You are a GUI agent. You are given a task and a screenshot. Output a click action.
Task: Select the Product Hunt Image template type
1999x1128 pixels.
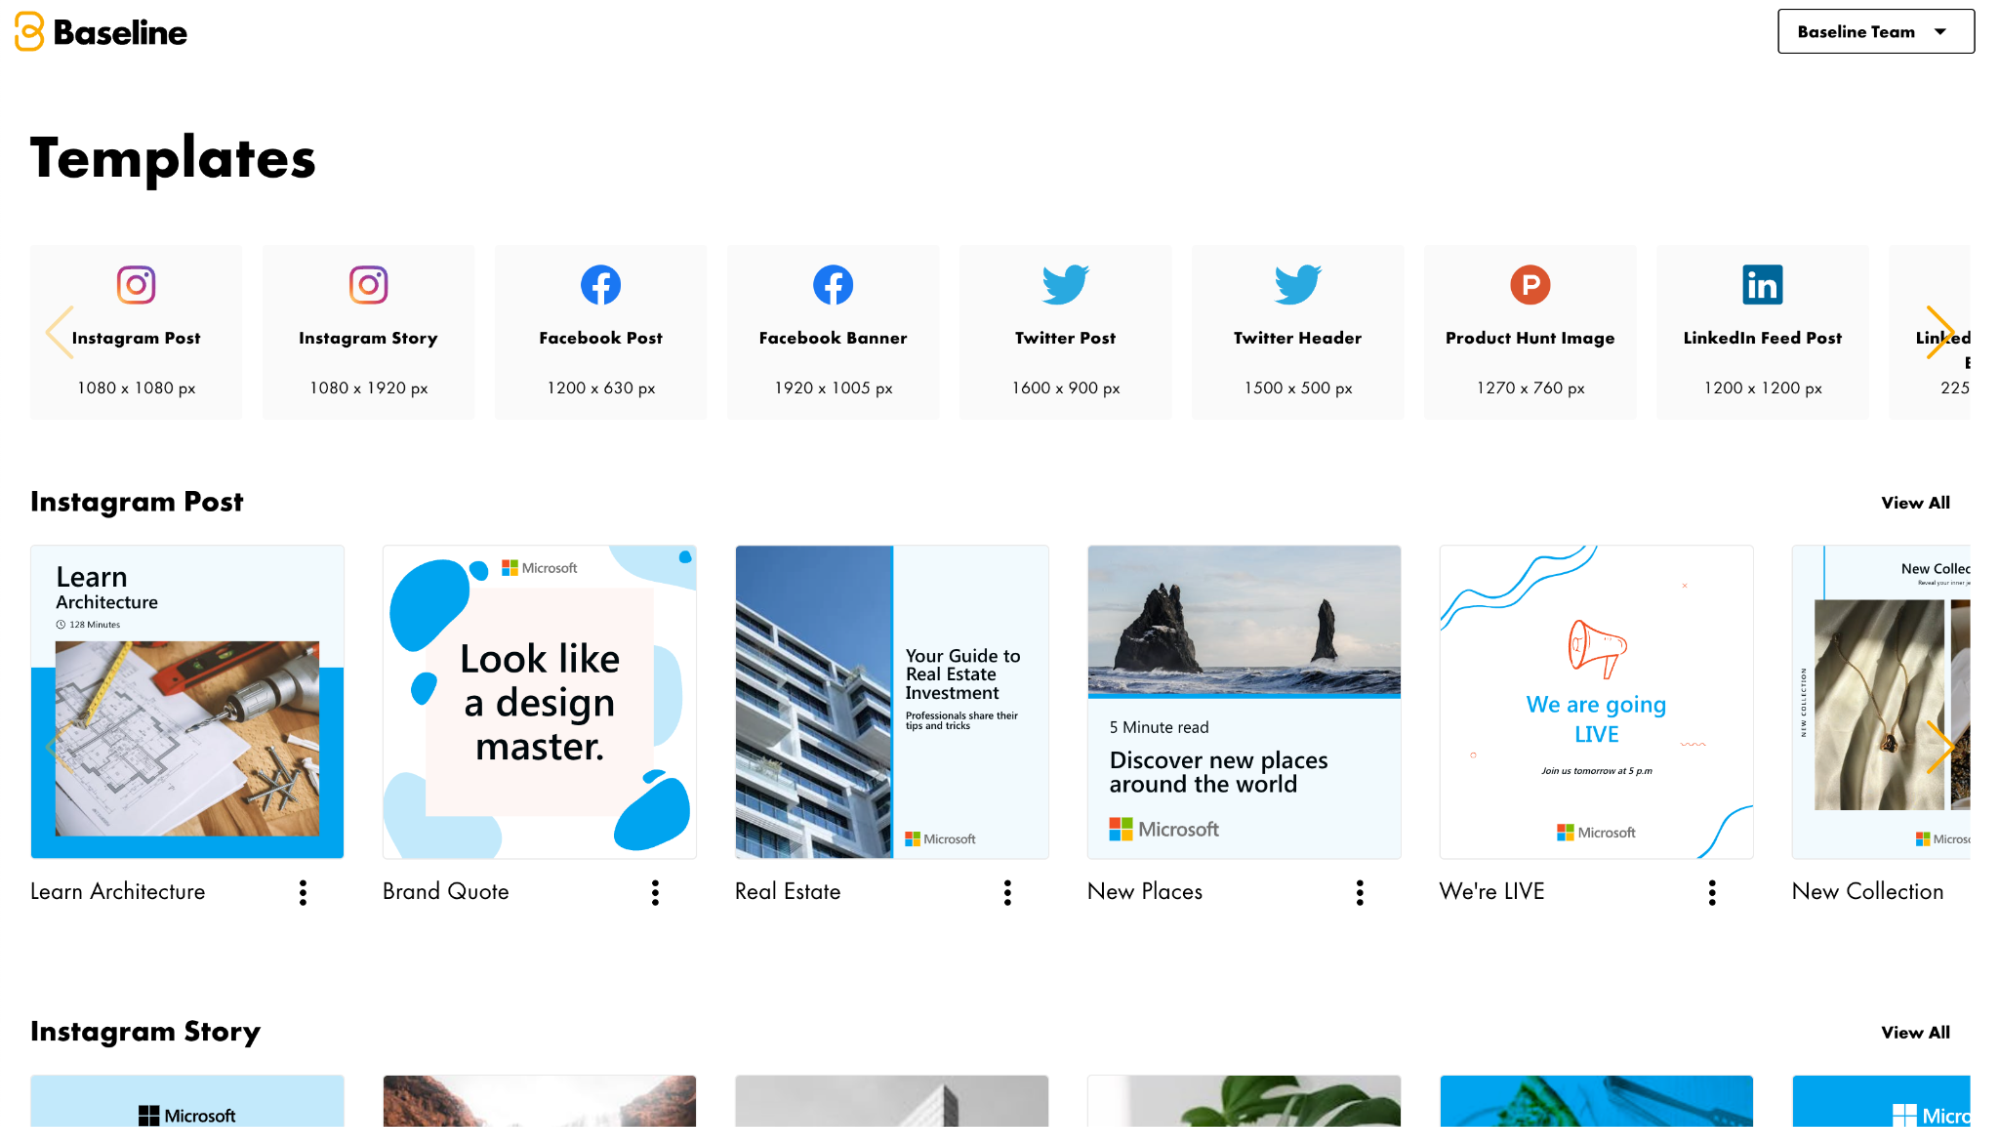click(1531, 329)
